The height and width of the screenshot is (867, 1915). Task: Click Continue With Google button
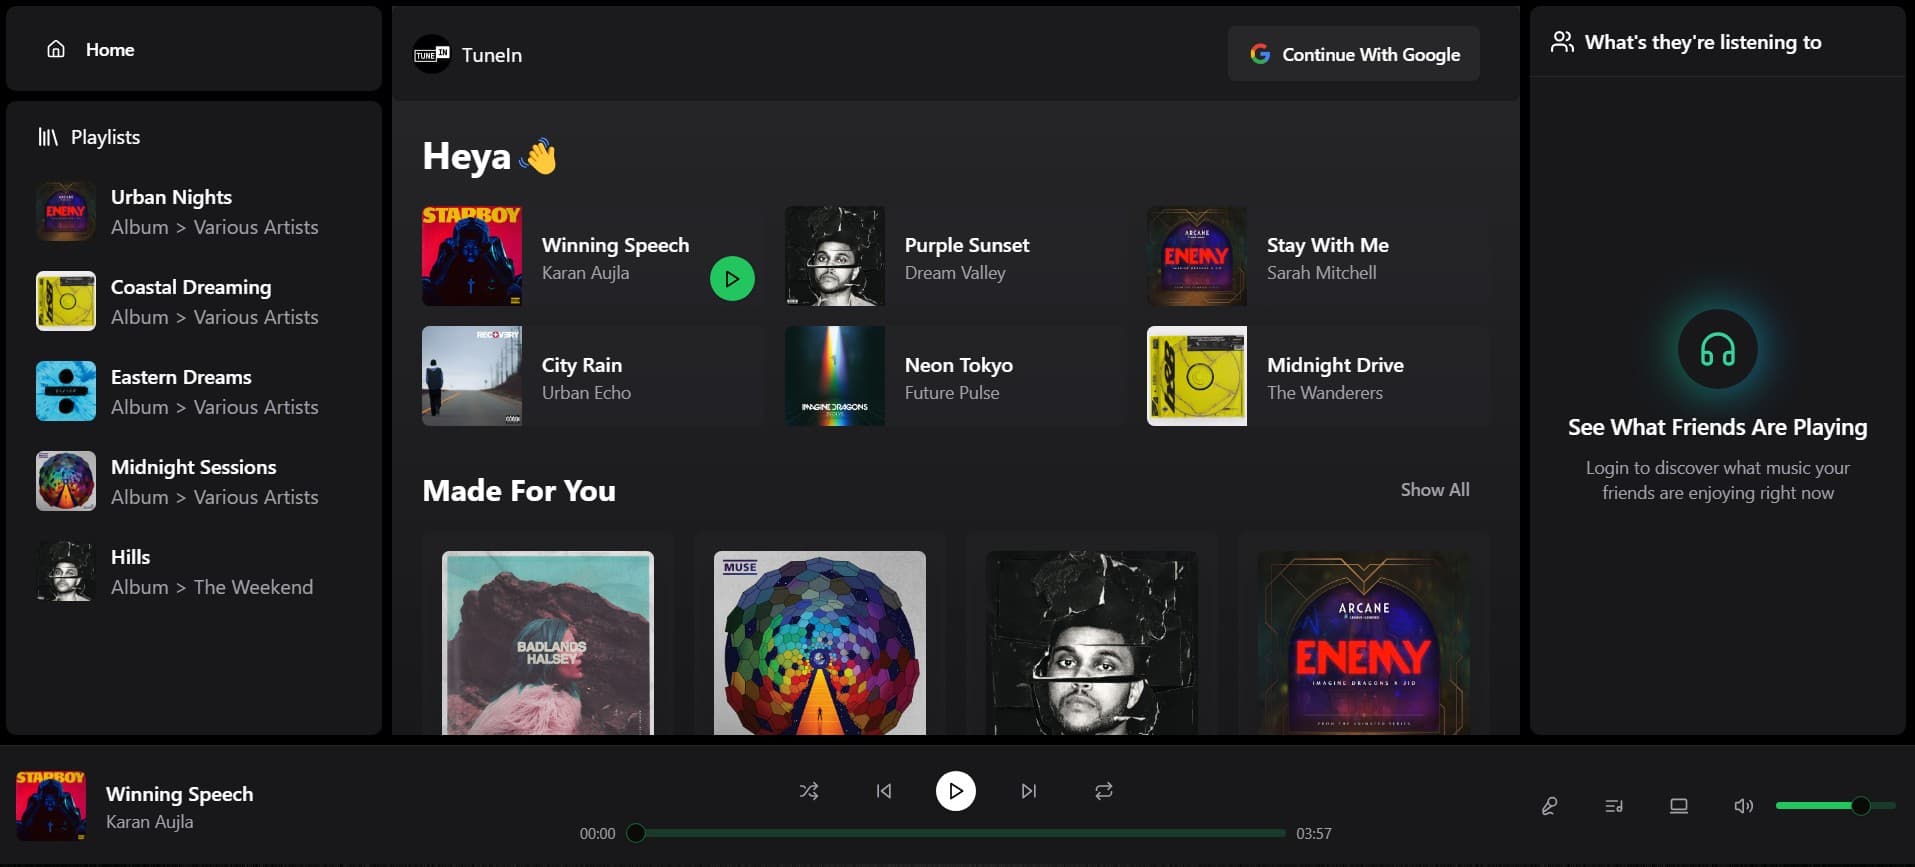(1354, 54)
